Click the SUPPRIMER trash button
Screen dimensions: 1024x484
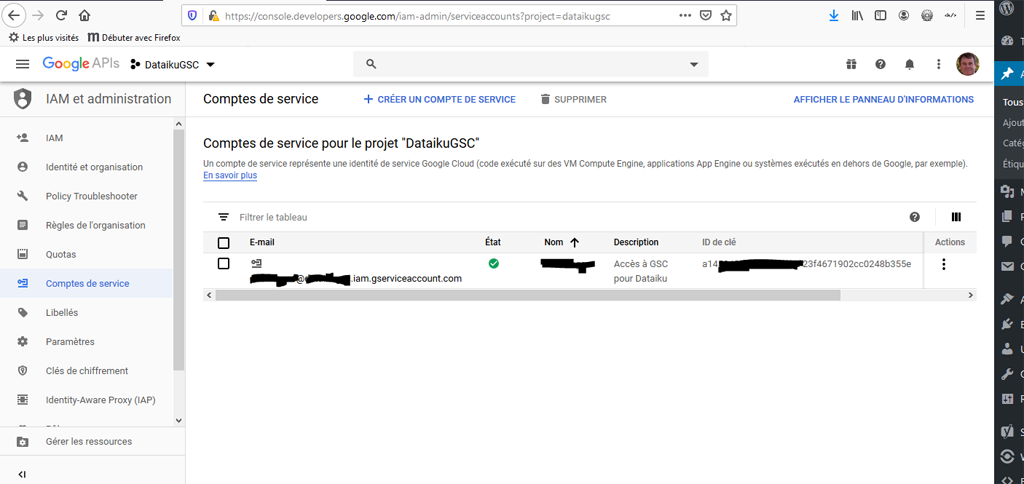(x=573, y=99)
